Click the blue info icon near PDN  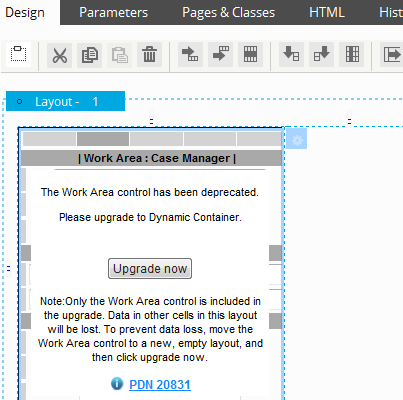pyautogui.click(x=117, y=384)
